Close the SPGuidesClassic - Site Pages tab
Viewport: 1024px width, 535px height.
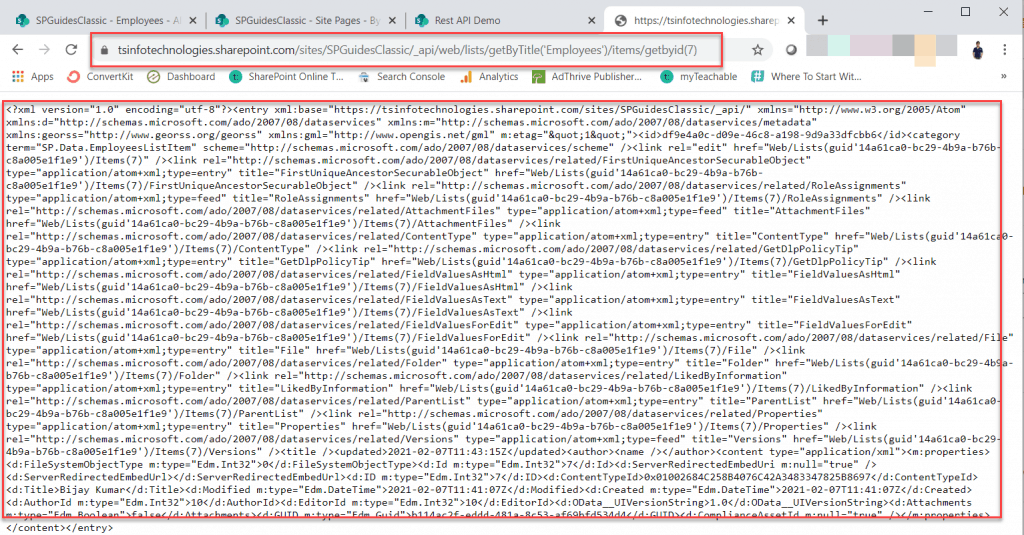point(392,20)
